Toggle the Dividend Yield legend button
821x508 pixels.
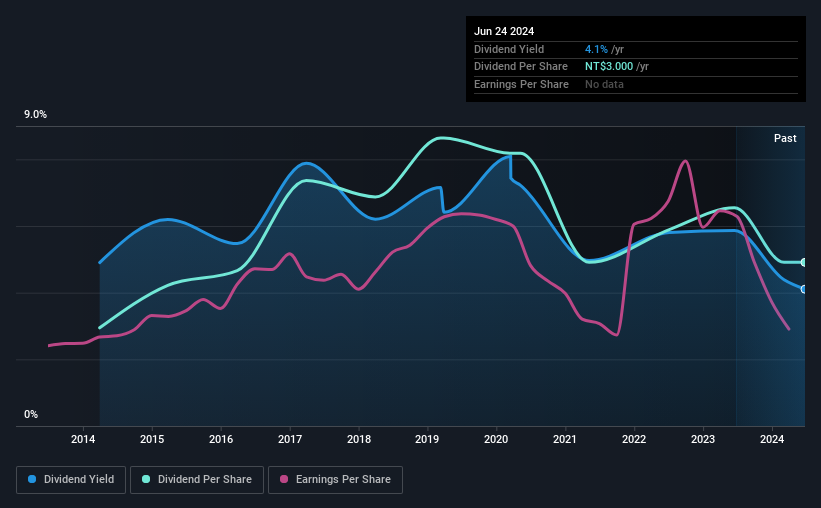71,480
